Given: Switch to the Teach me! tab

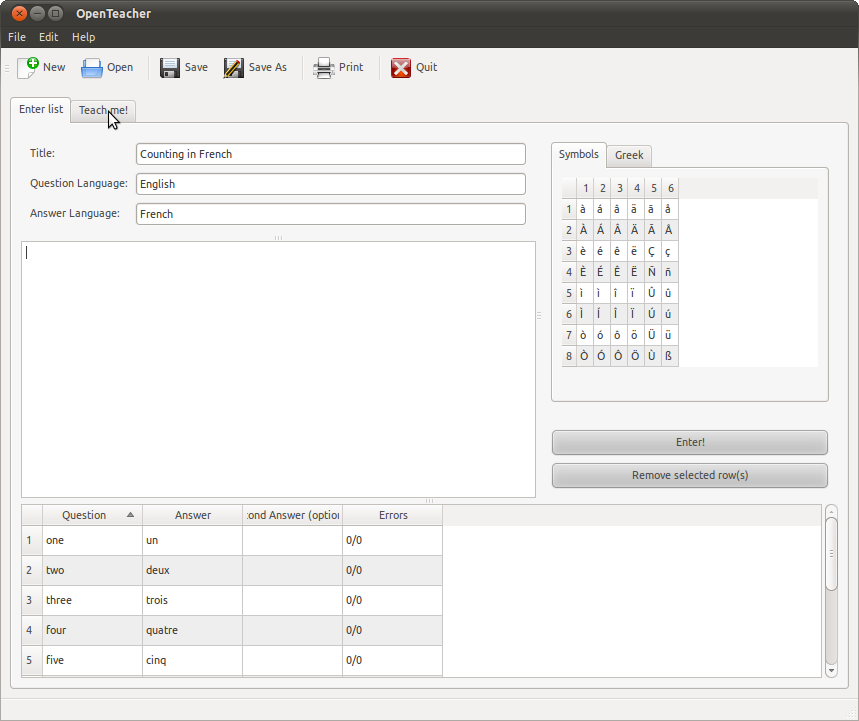Looking at the screenshot, I should (x=103, y=110).
